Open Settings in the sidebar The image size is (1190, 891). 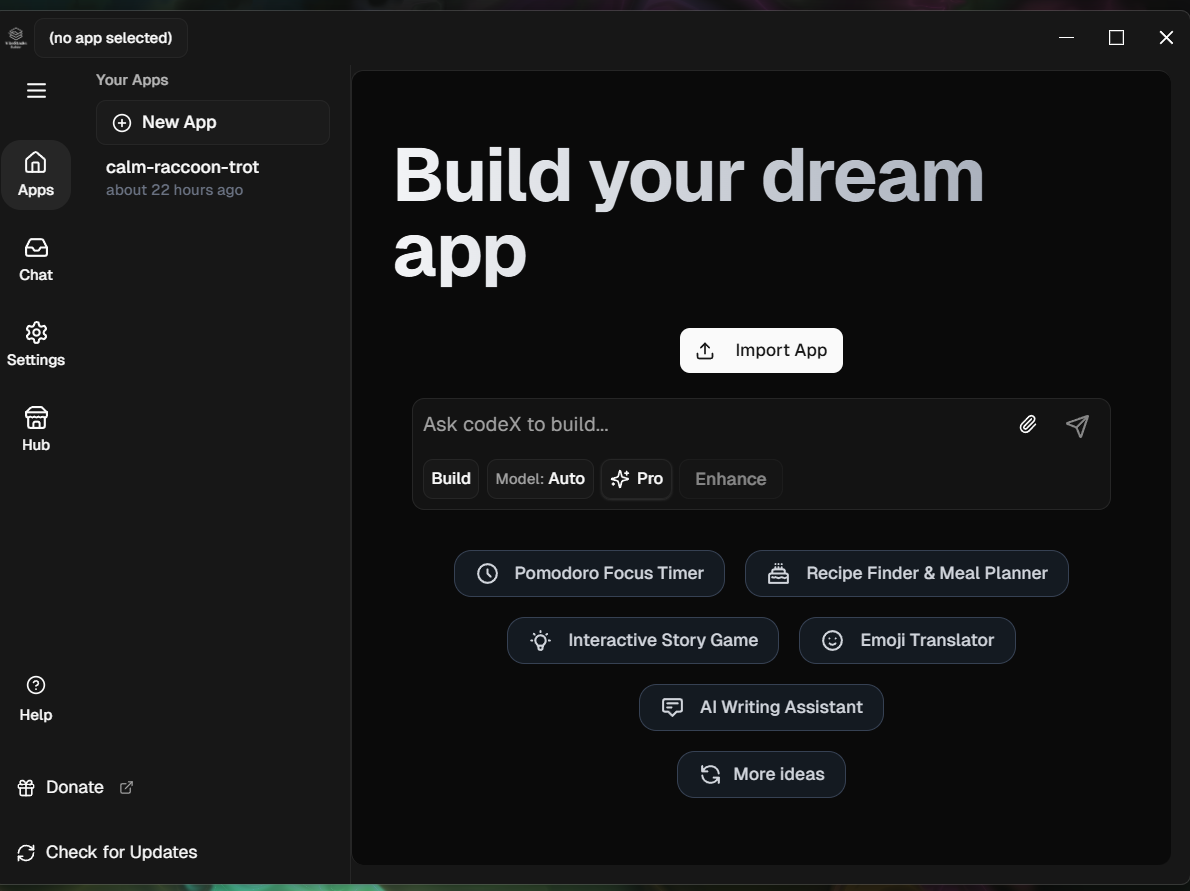(x=36, y=345)
